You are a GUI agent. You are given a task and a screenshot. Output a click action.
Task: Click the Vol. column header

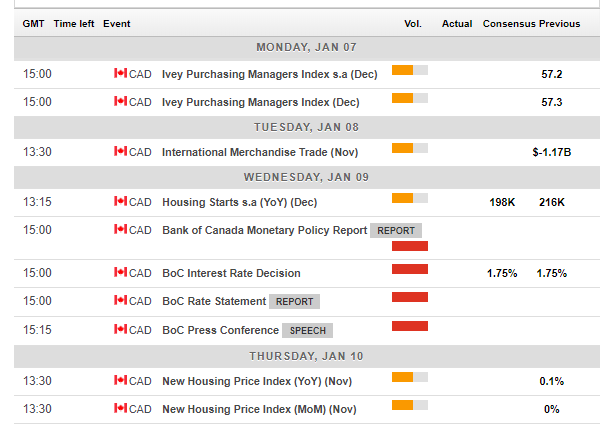tap(412, 23)
